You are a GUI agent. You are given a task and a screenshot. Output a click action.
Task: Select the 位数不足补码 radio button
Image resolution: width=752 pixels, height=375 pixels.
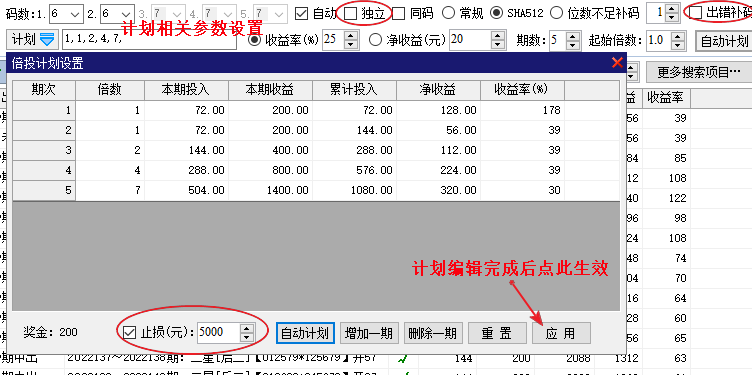pyautogui.click(x=556, y=13)
